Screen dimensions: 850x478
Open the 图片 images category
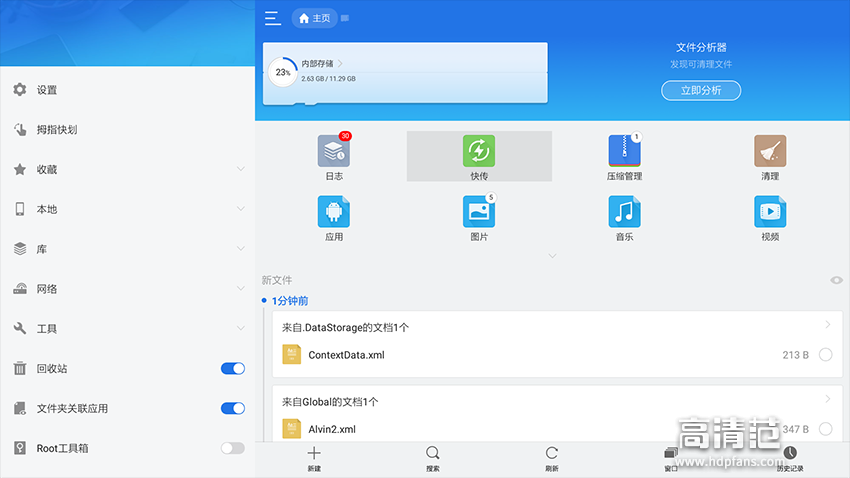pos(479,218)
